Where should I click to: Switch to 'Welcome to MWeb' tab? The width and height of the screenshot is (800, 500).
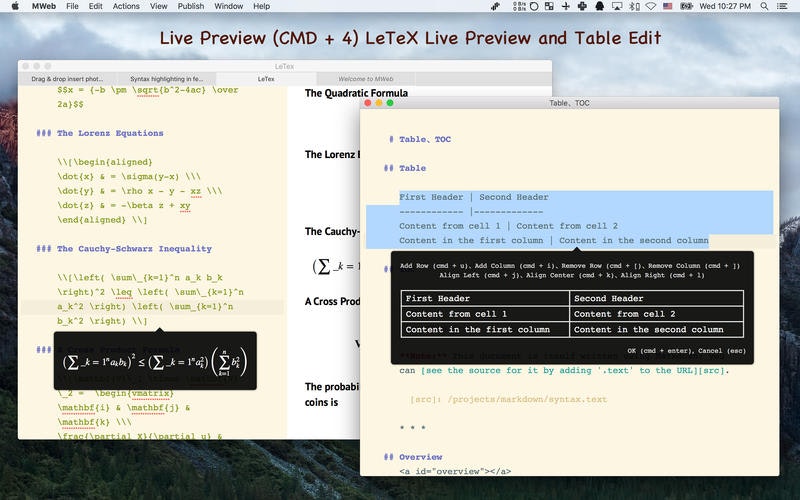coord(366,79)
